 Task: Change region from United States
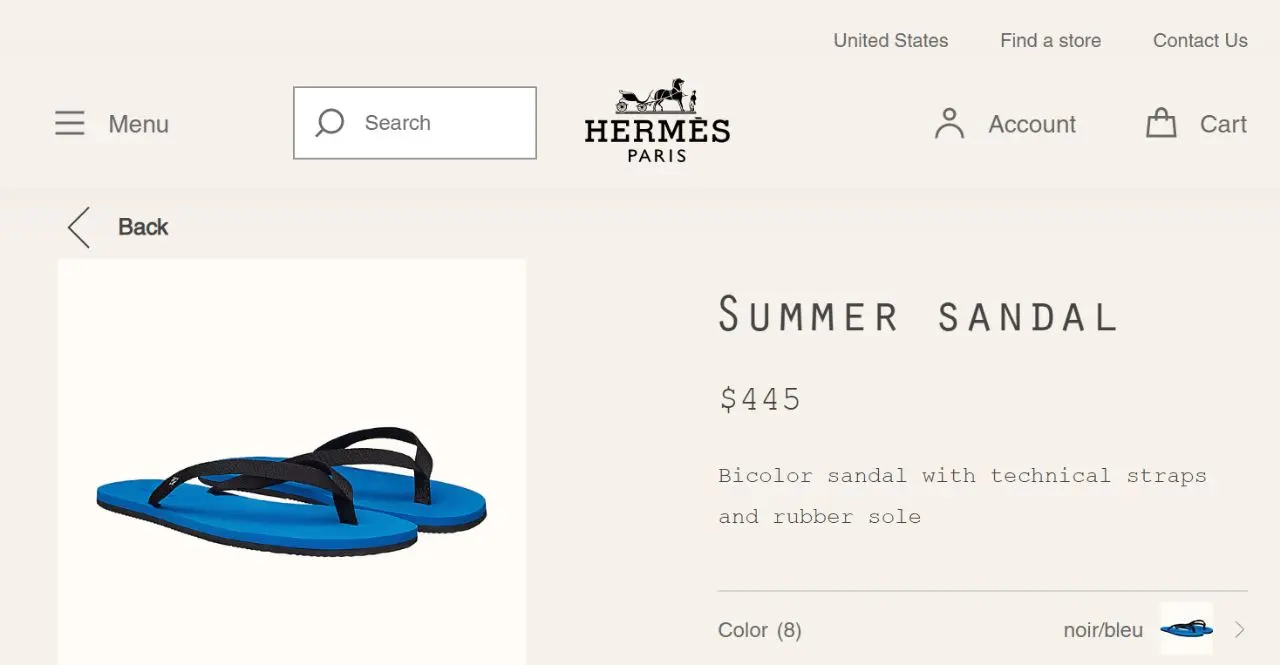tap(890, 41)
